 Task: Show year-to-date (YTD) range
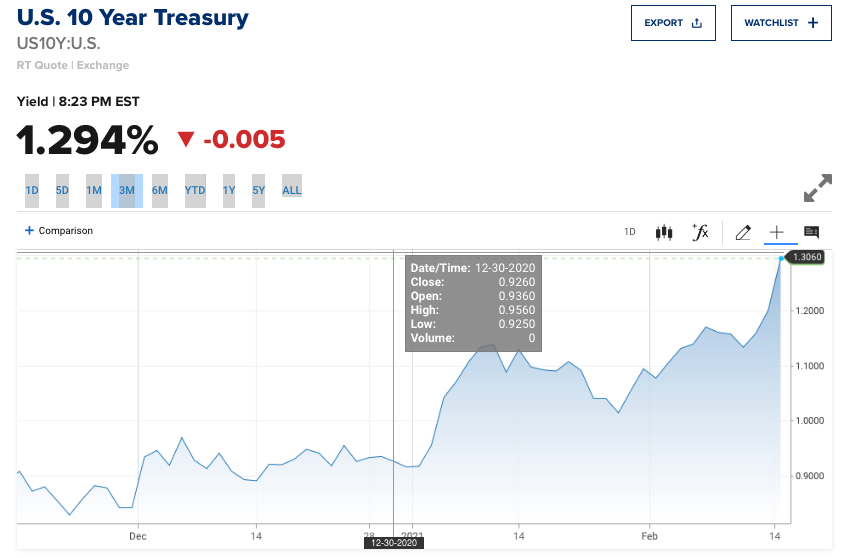click(195, 190)
